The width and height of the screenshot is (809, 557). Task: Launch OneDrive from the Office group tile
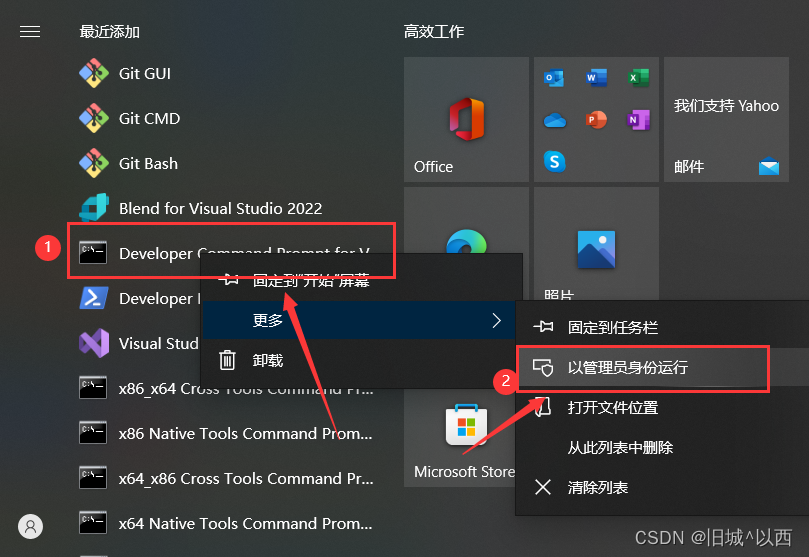pos(555,121)
